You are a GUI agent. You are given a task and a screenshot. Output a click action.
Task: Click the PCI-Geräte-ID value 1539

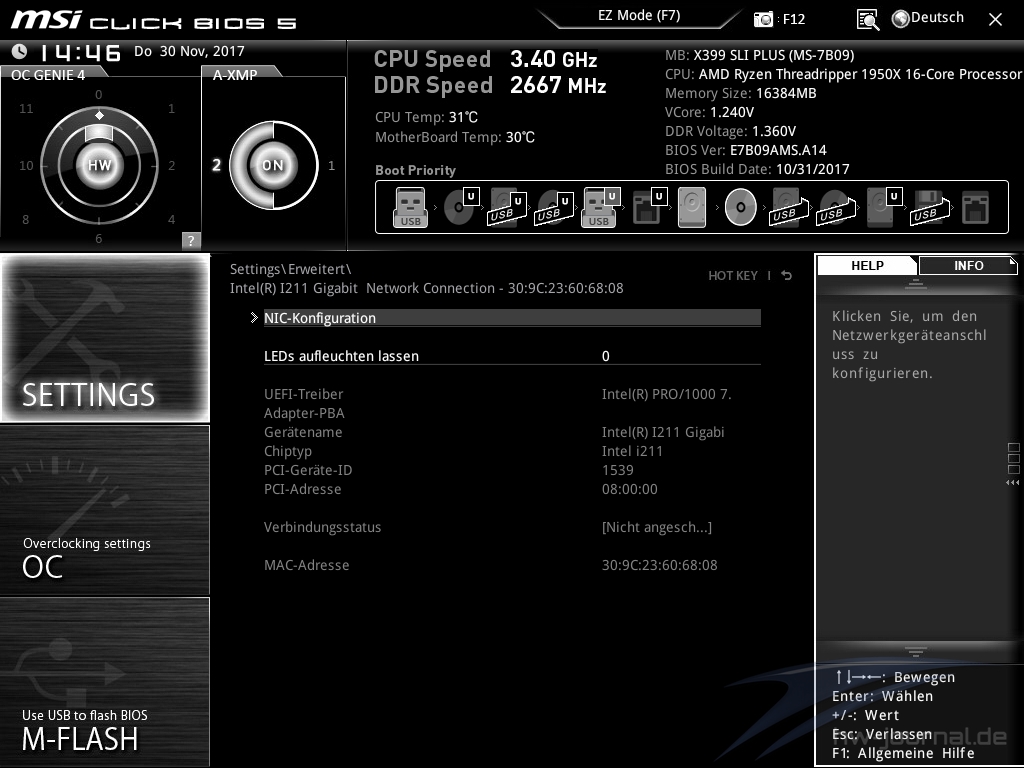(618, 470)
